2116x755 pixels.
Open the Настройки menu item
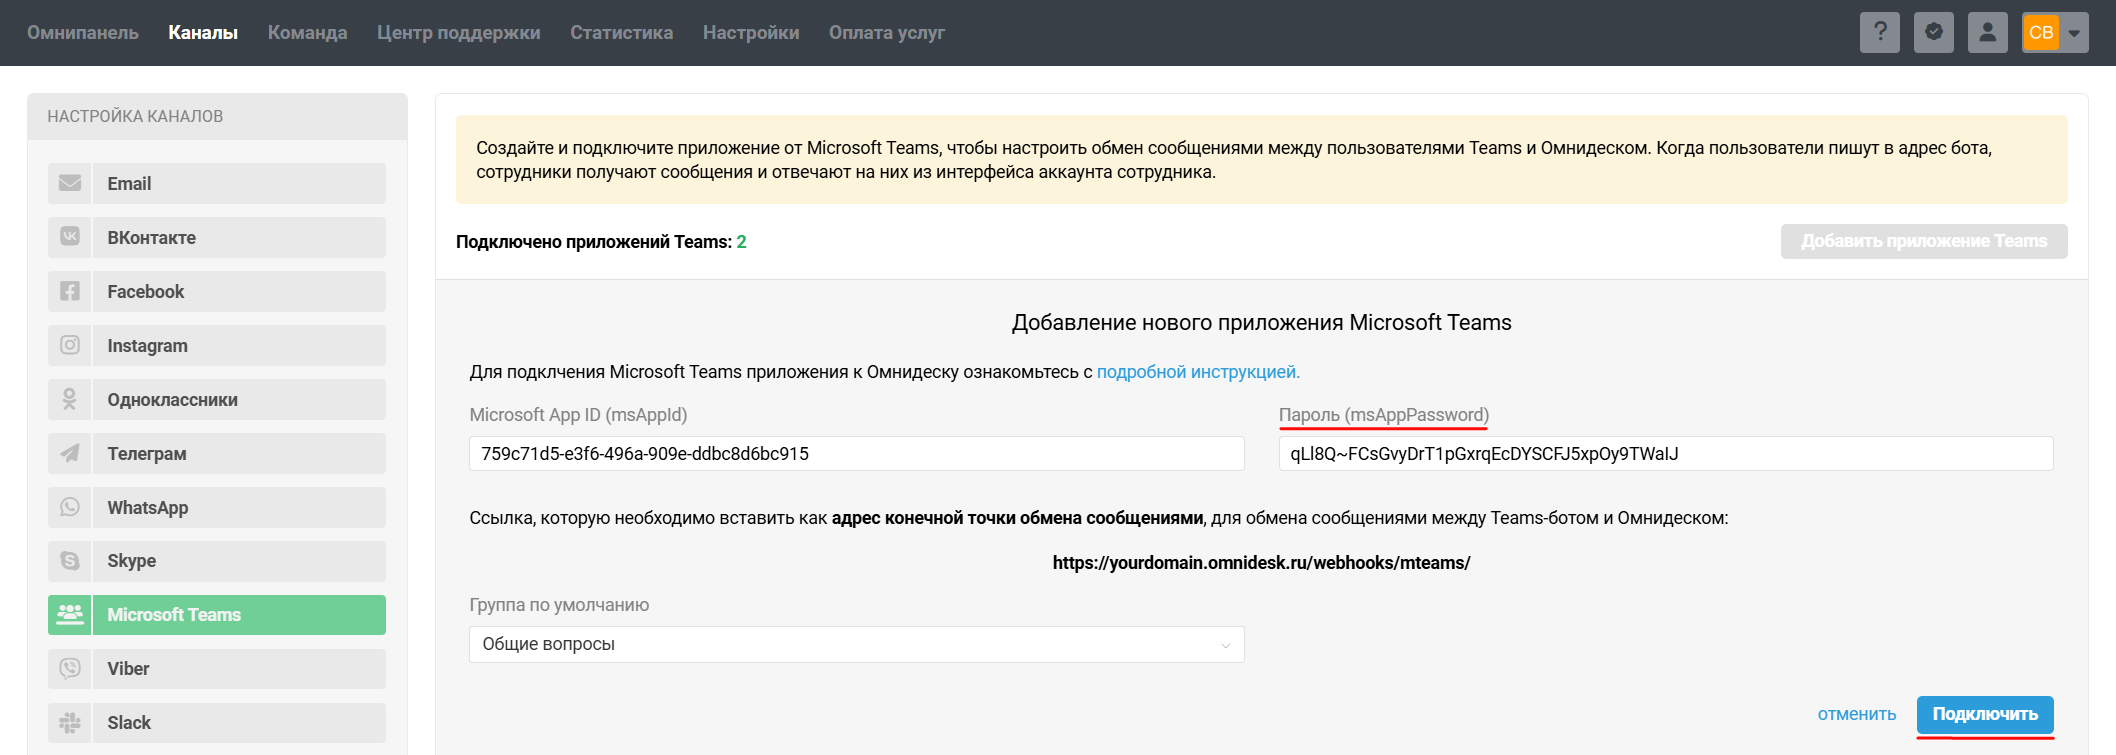coord(751,33)
